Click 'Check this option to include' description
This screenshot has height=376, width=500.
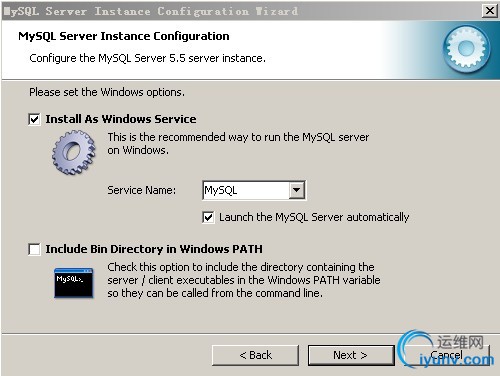click(244, 280)
